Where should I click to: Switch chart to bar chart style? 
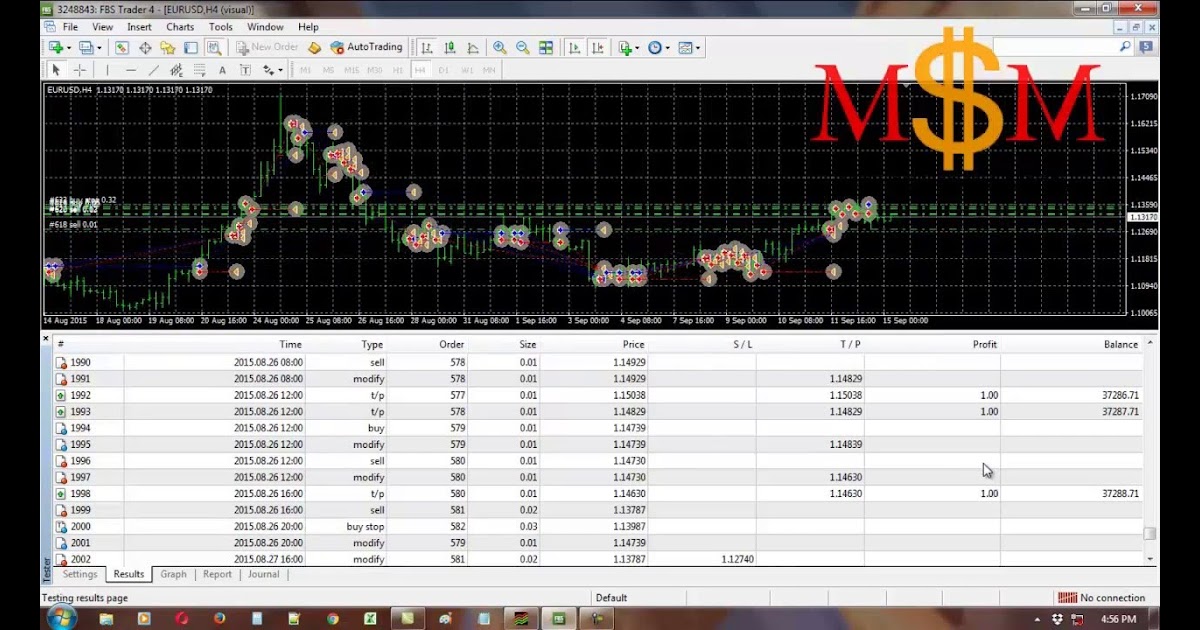pos(427,48)
